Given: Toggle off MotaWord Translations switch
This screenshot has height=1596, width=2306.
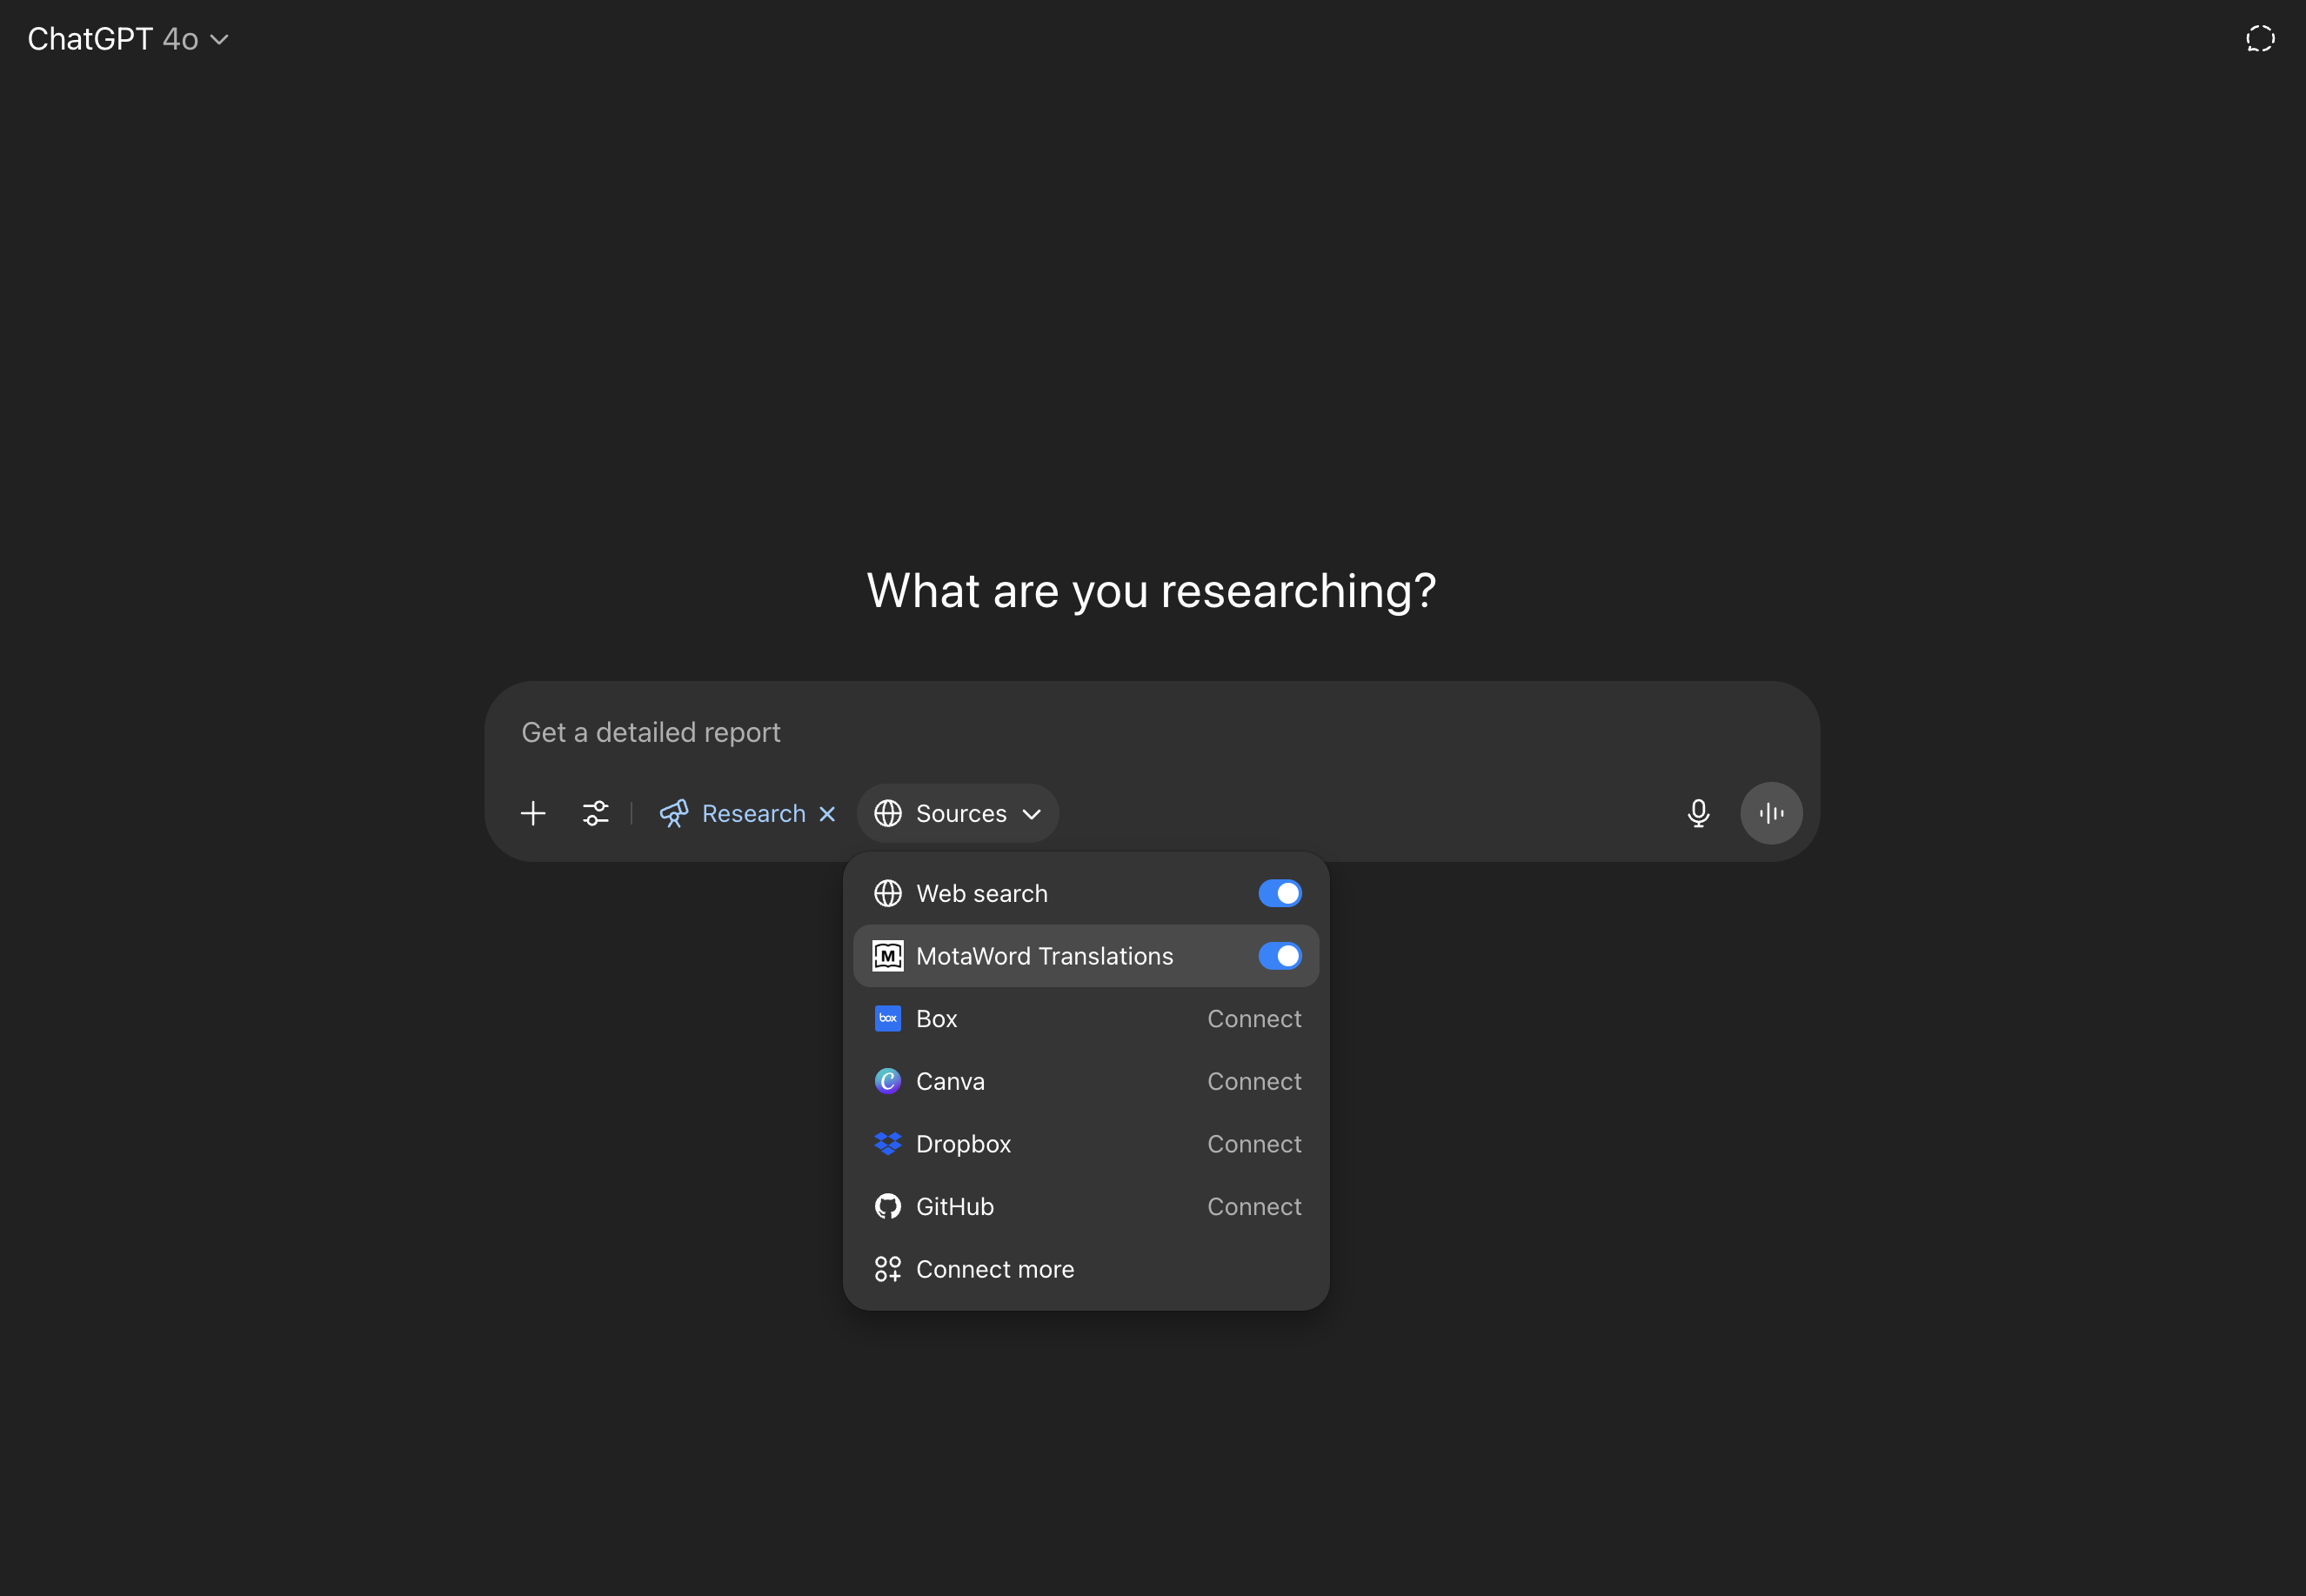Looking at the screenshot, I should 1280,956.
